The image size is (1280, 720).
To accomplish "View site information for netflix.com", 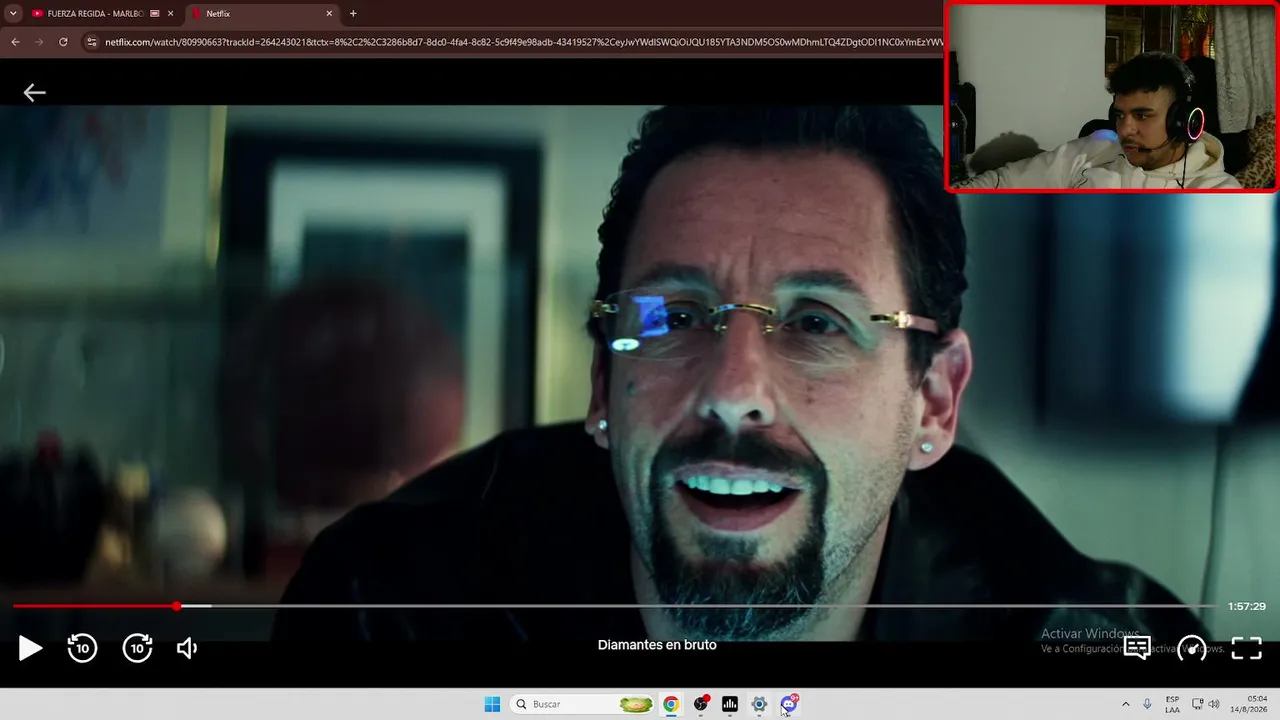I will (x=92, y=42).
